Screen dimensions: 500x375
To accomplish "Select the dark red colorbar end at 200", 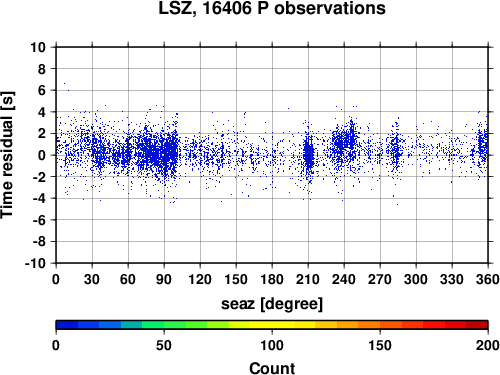I will coord(477,325).
